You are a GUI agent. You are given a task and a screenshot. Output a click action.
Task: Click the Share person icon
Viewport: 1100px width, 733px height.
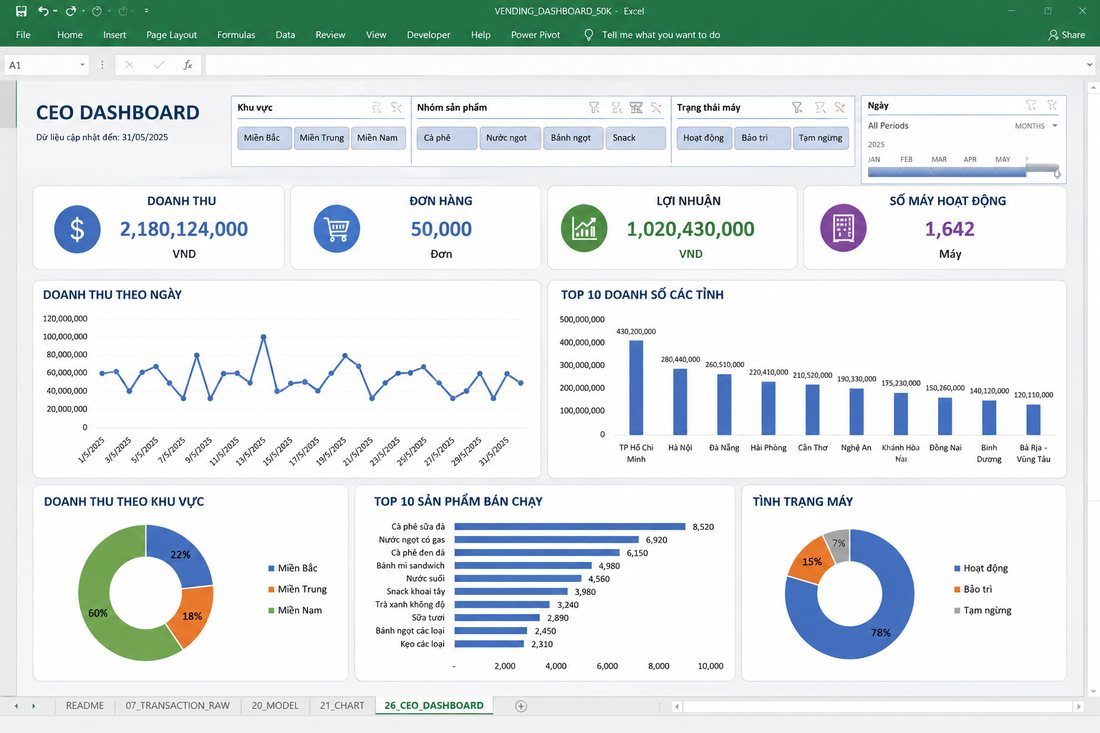click(1053, 34)
